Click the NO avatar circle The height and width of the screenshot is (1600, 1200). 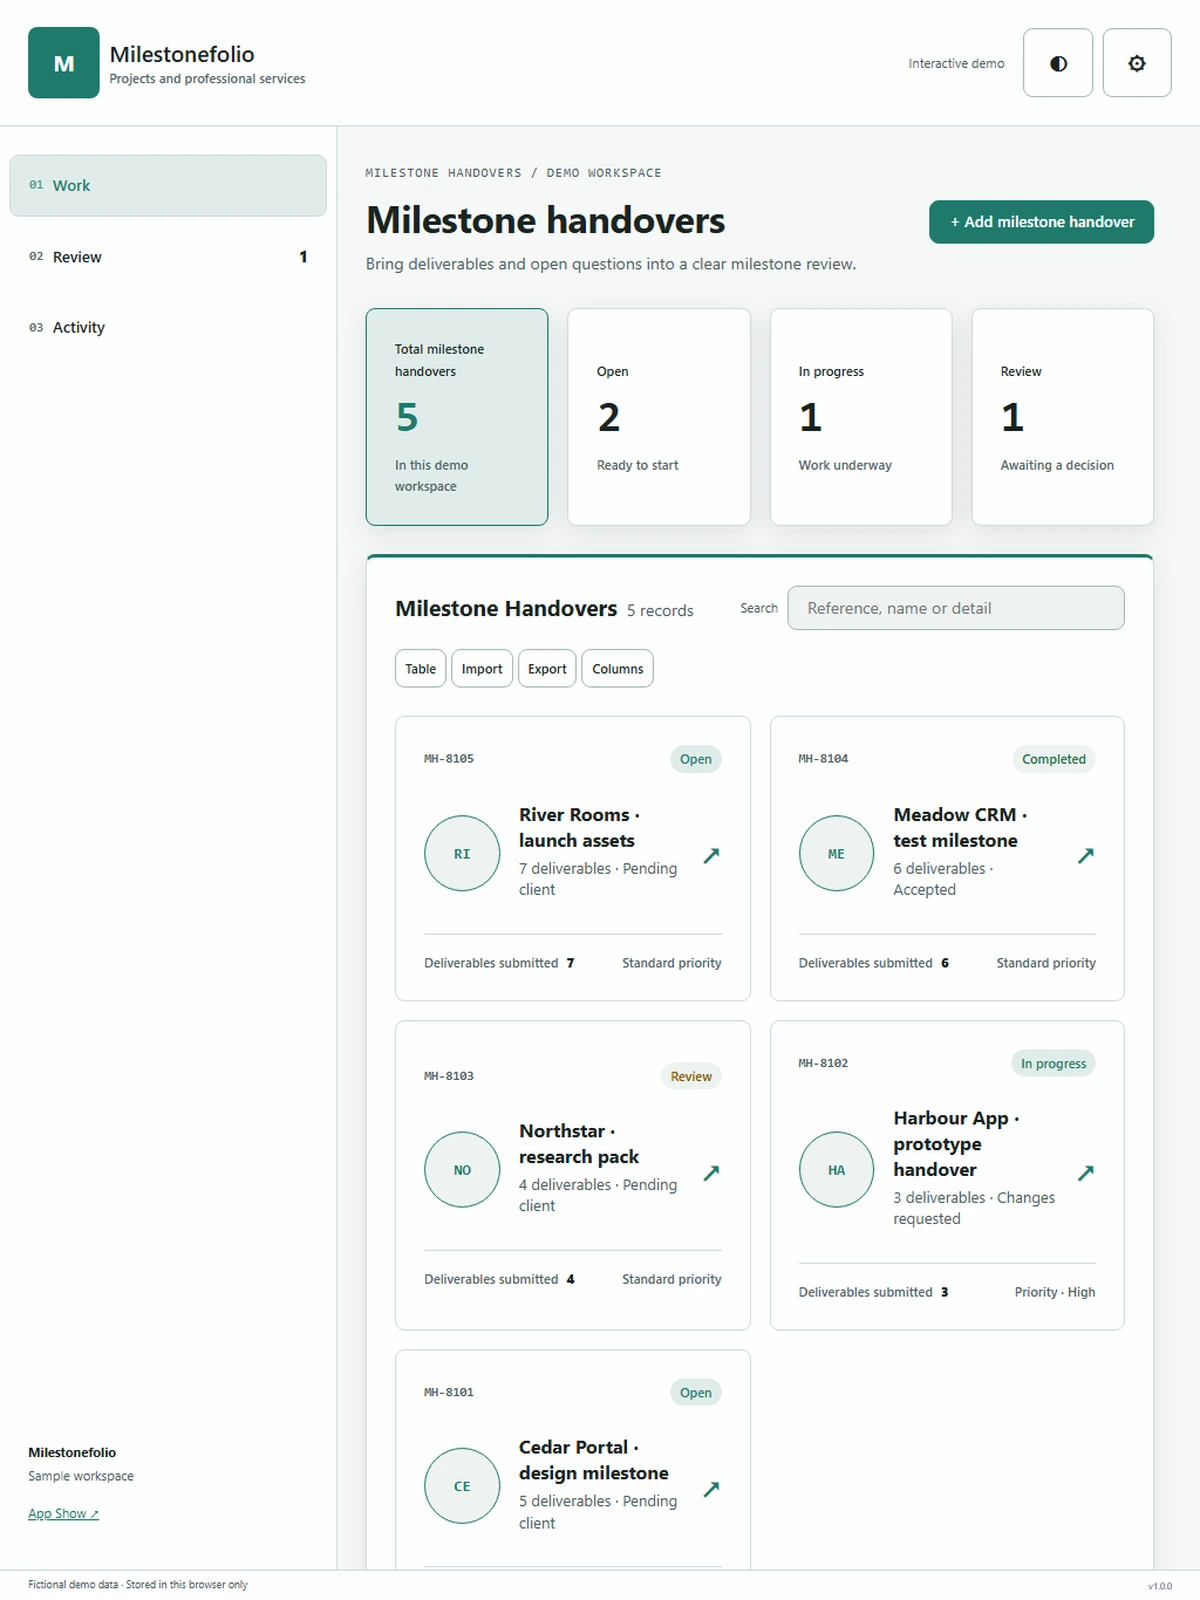462,1170
